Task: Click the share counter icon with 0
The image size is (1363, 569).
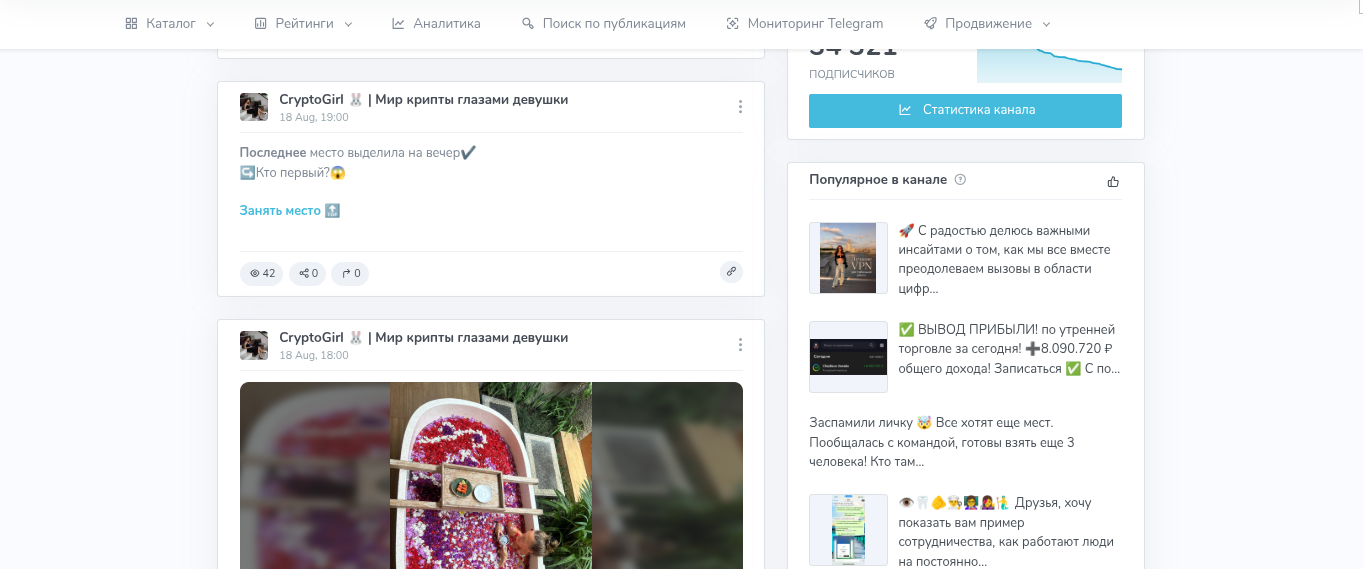Action: coord(308,273)
